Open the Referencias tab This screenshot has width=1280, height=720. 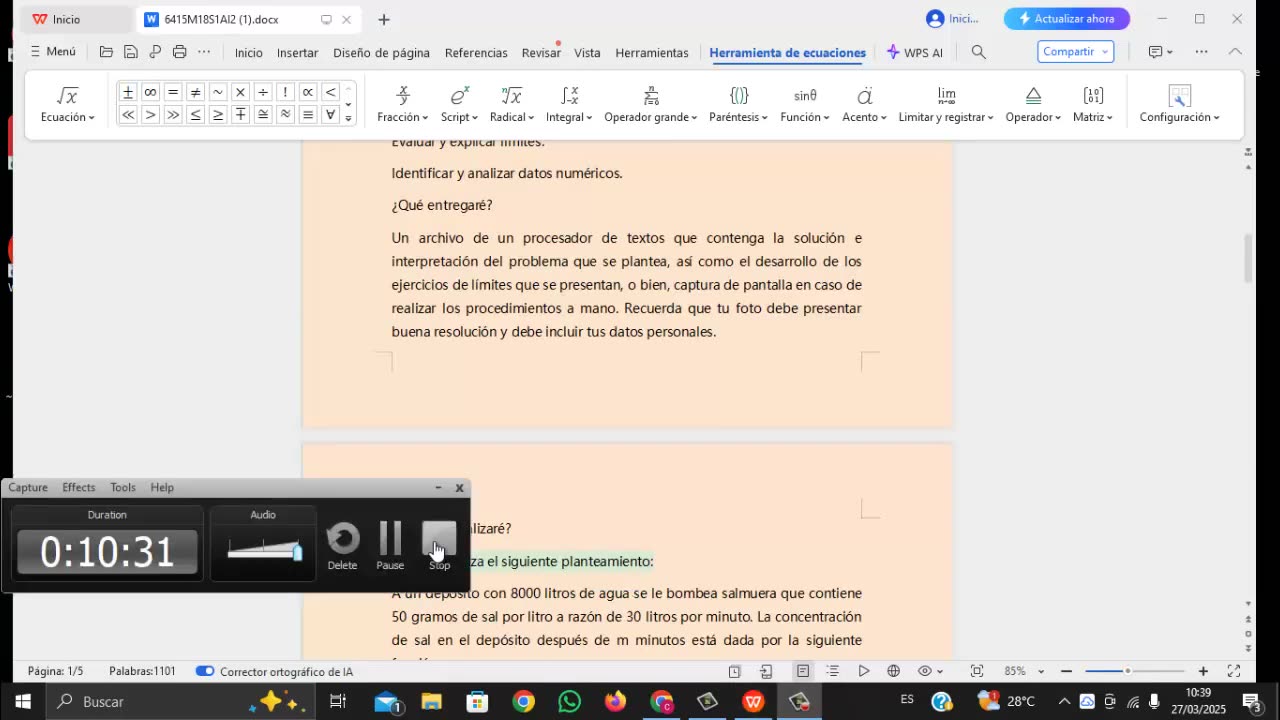[476, 52]
